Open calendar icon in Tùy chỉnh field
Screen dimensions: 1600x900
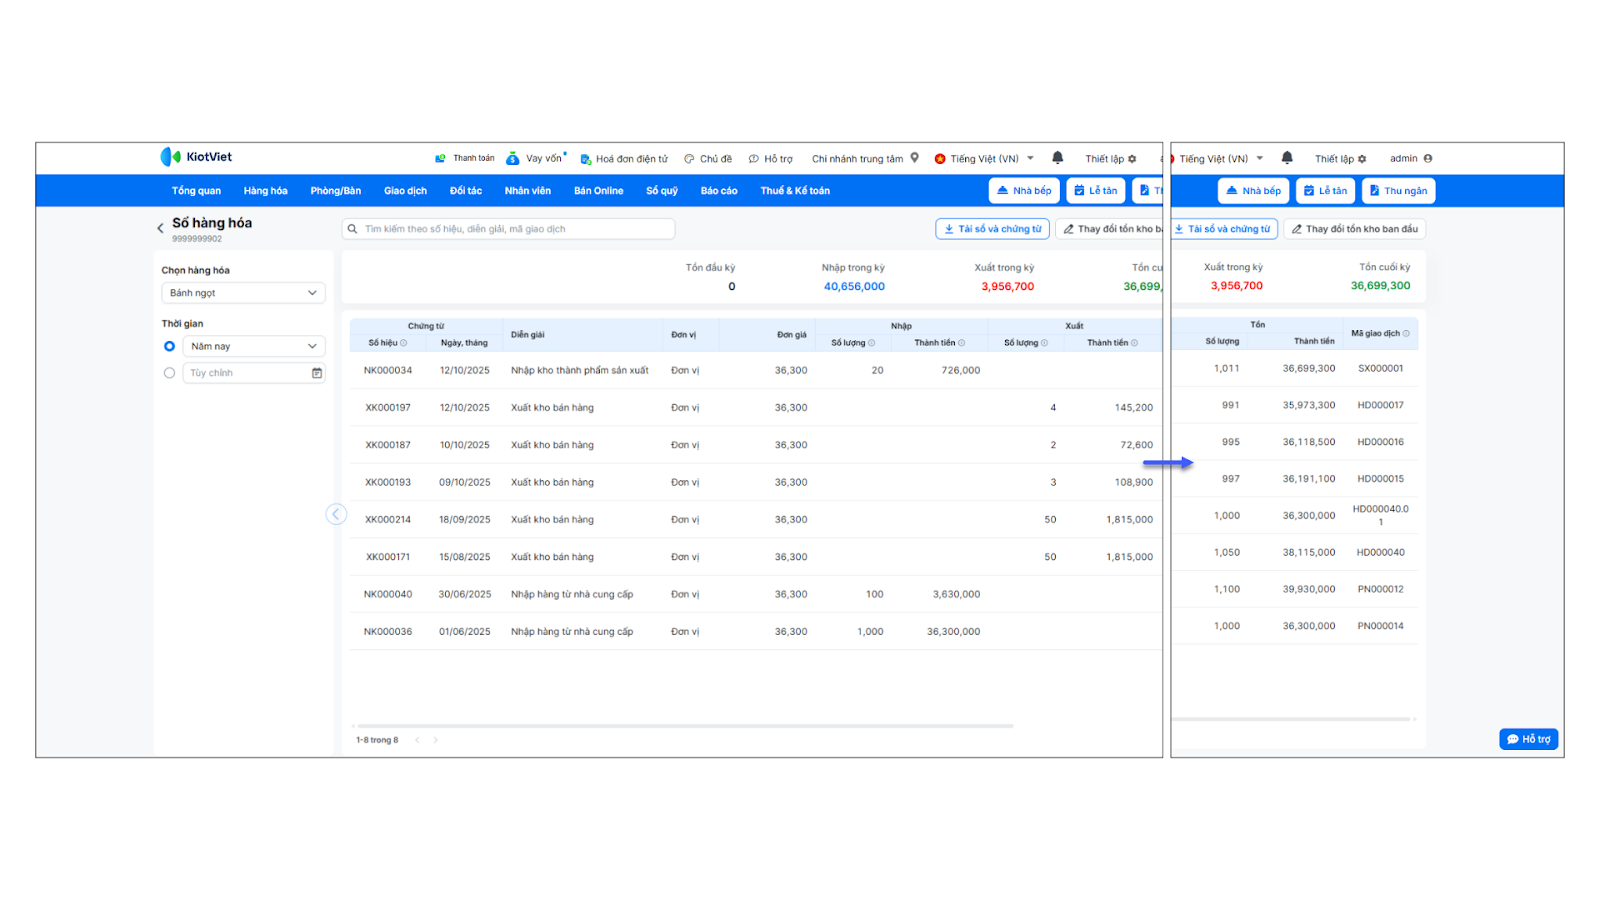click(317, 373)
